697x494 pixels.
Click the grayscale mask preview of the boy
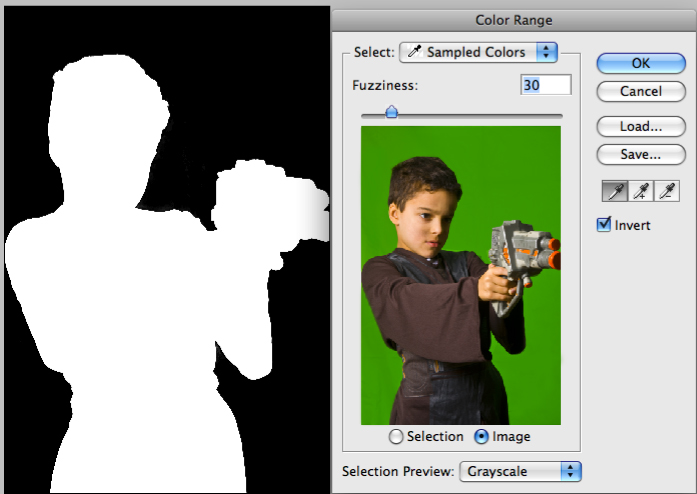point(167,249)
